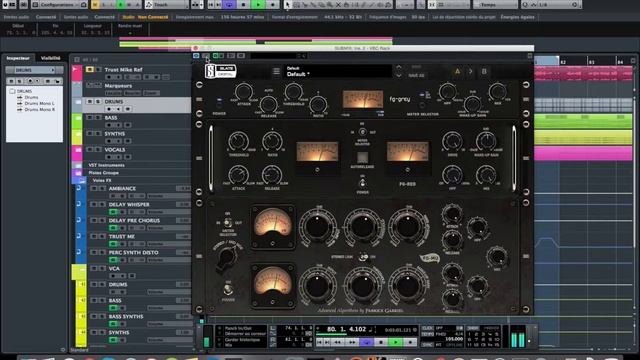Click the Save As button in the rack header
The image size is (640, 360).
click(416, 76)
